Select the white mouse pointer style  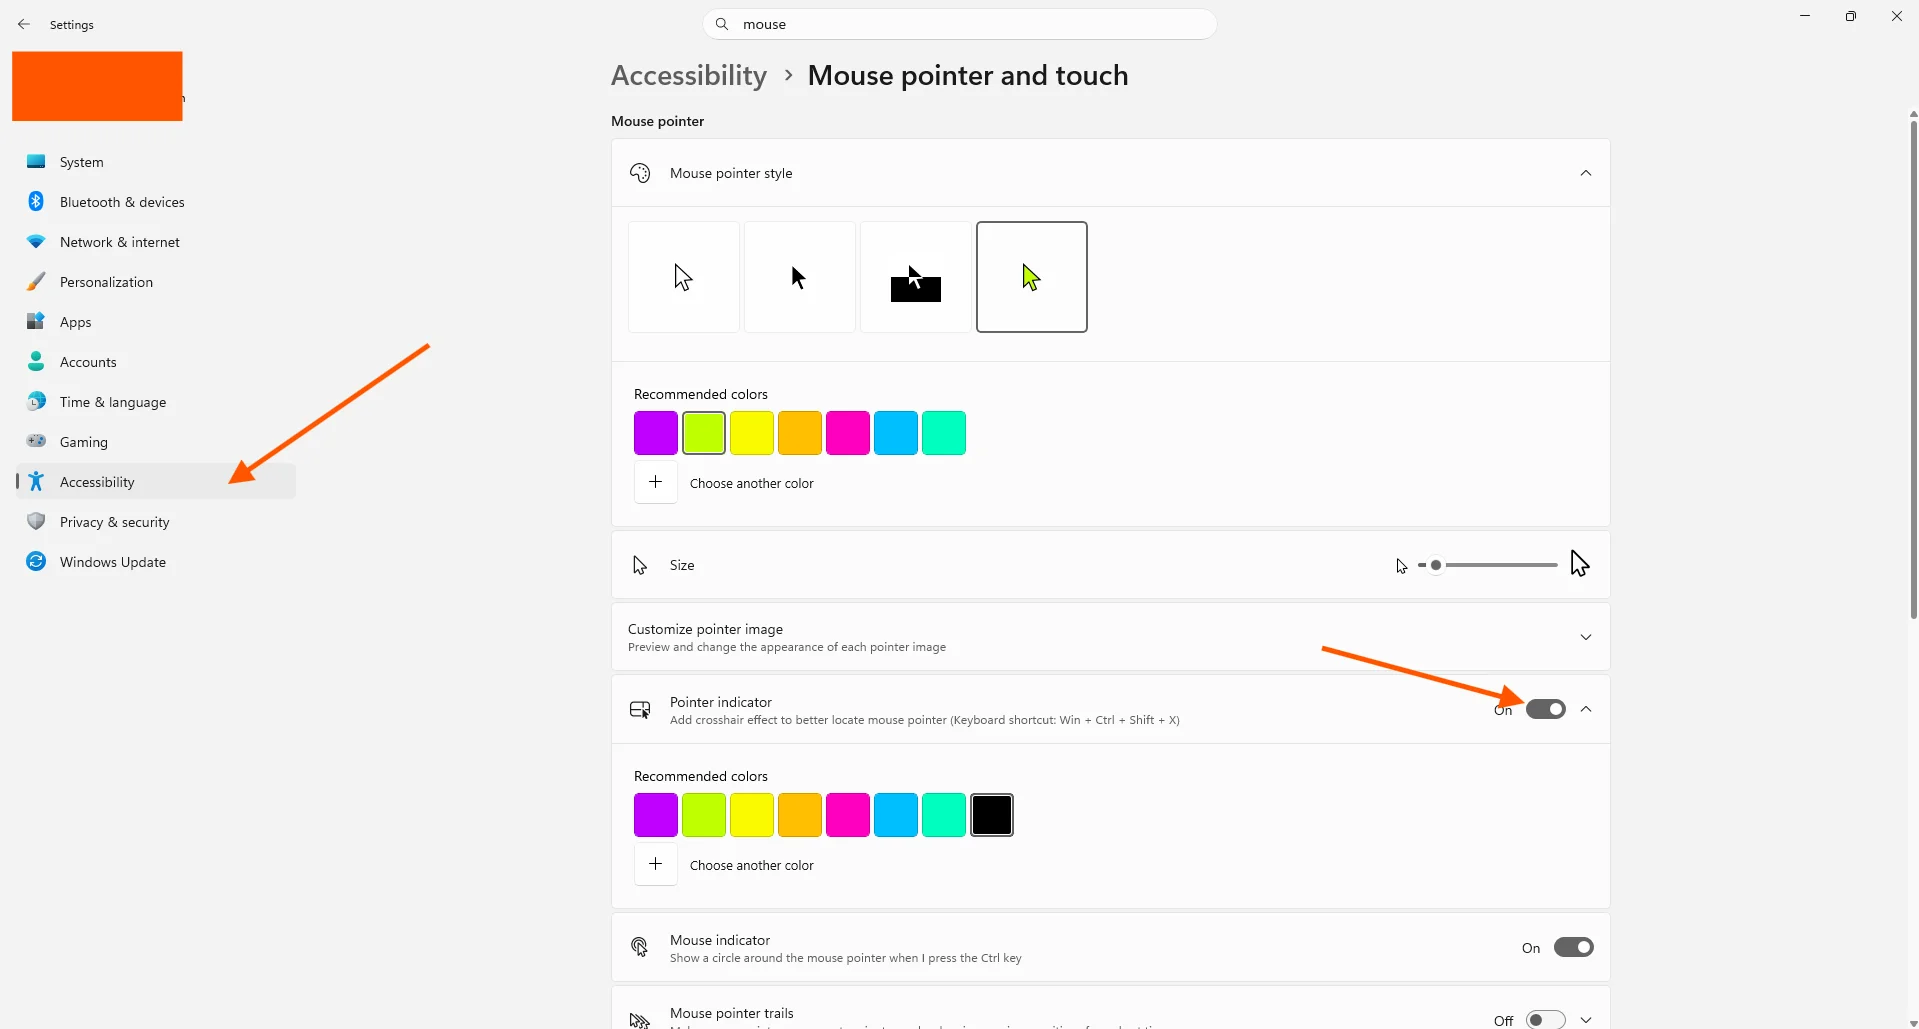(684, 277)
